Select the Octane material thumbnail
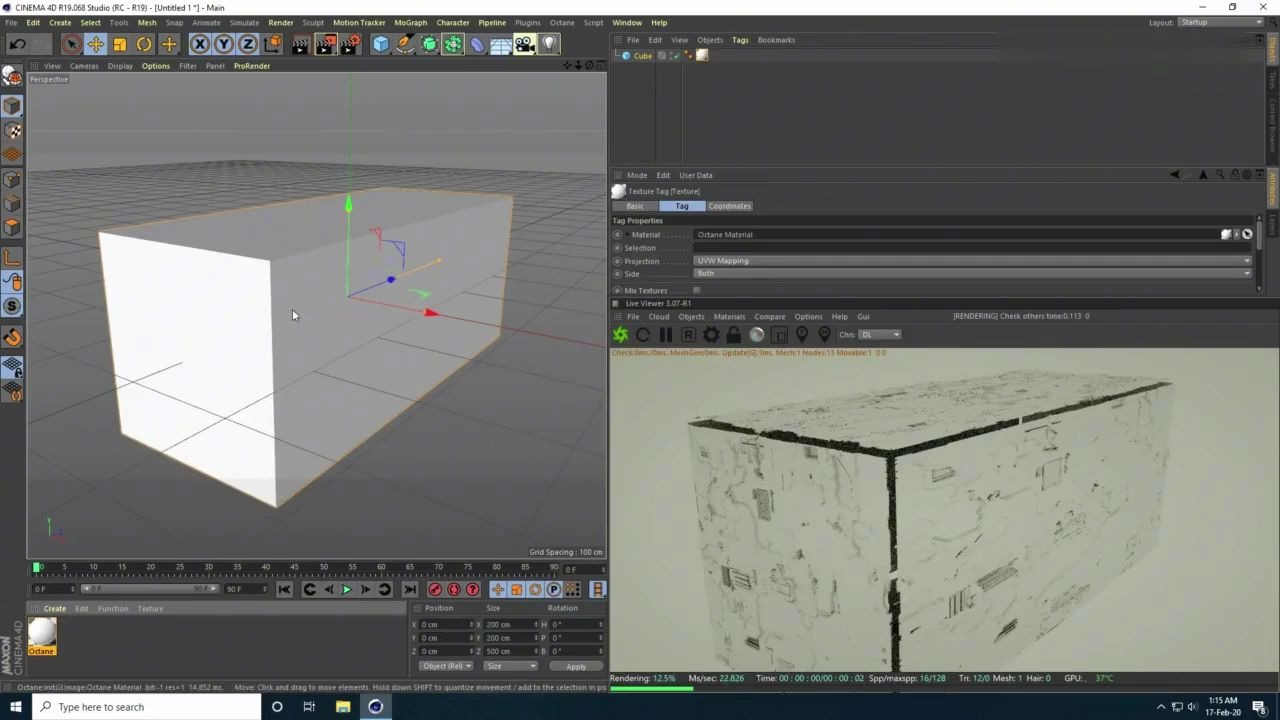This screenshot has width=1280, height=720. [x=41, y=632]
